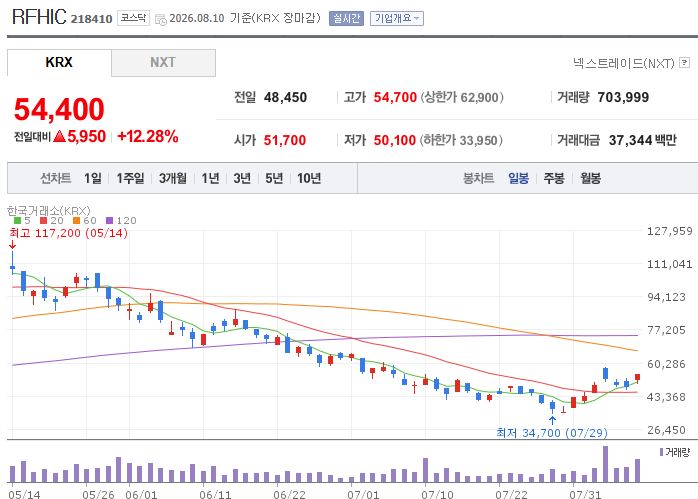This screenshot has height=499, width=698.
Task: Click the RFHIC stock name heading
Action: coord(39,17)
